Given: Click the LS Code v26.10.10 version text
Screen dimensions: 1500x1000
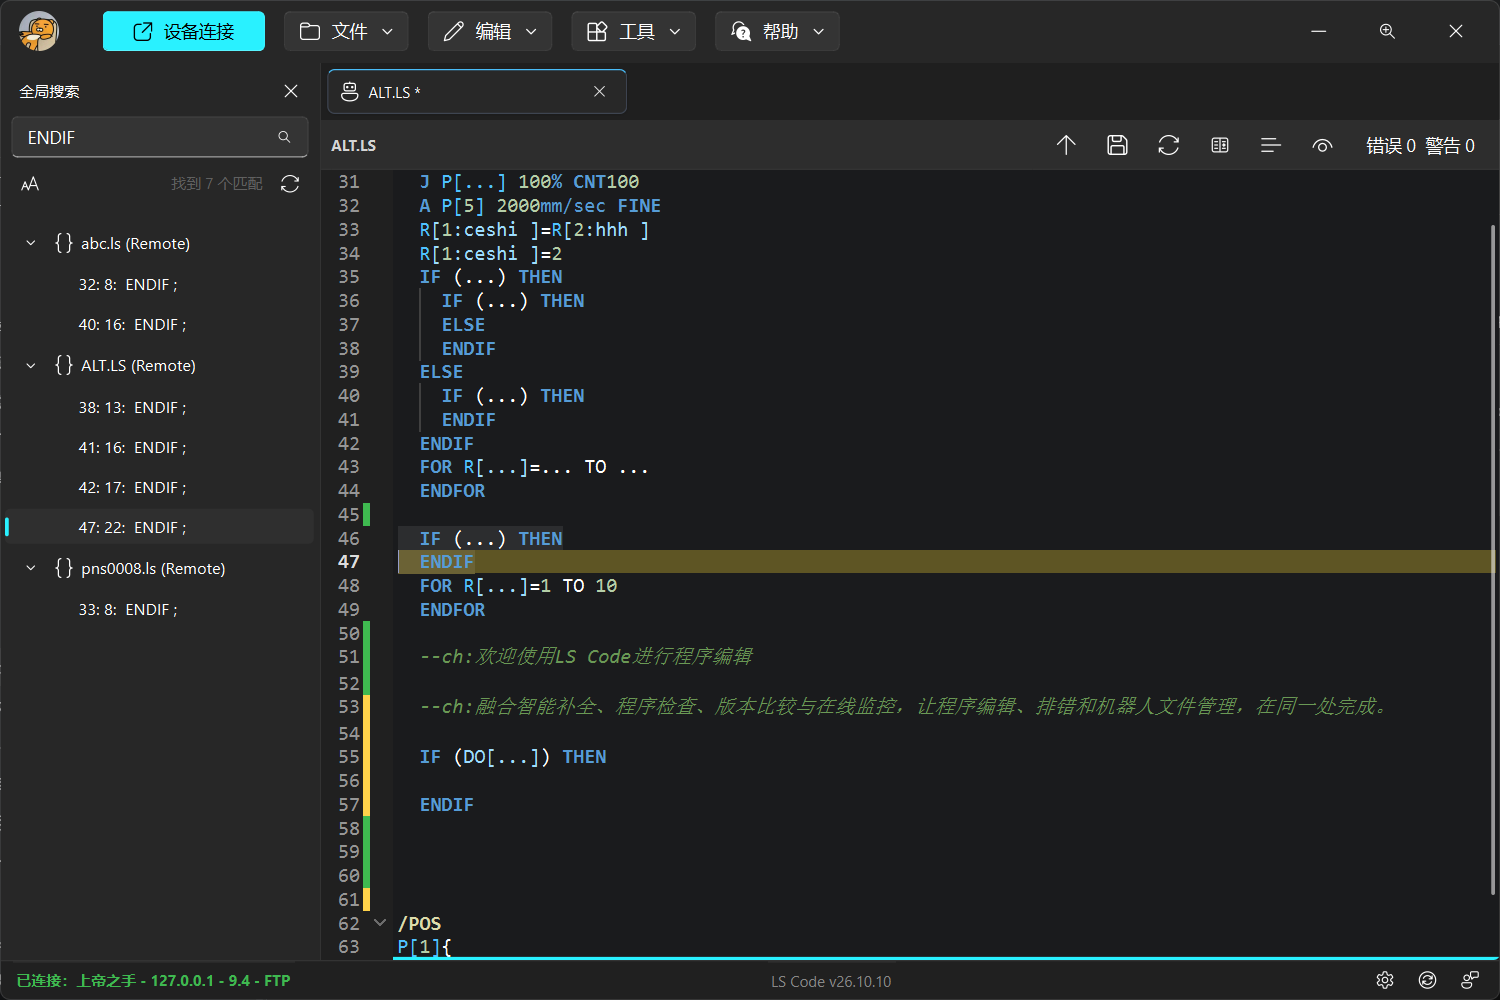Looking at the screenshot, I should (831, 982).
